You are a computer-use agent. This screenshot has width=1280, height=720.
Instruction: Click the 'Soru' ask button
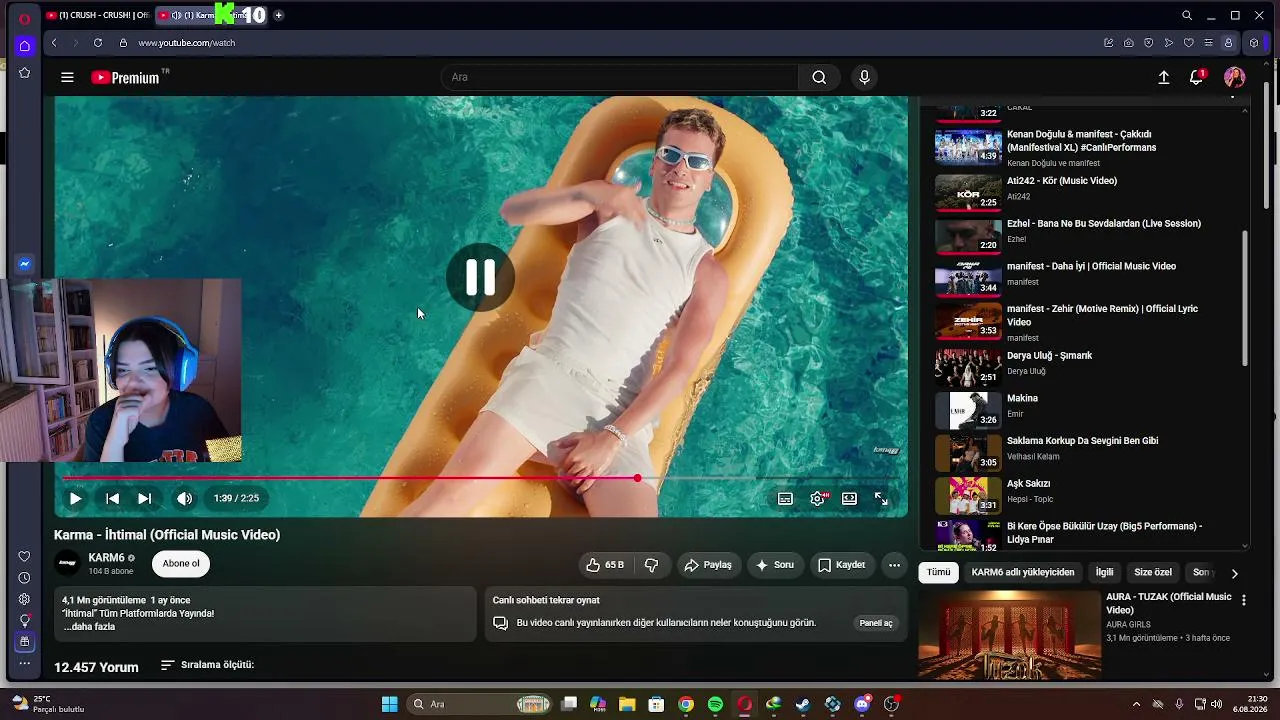point(775,565)
